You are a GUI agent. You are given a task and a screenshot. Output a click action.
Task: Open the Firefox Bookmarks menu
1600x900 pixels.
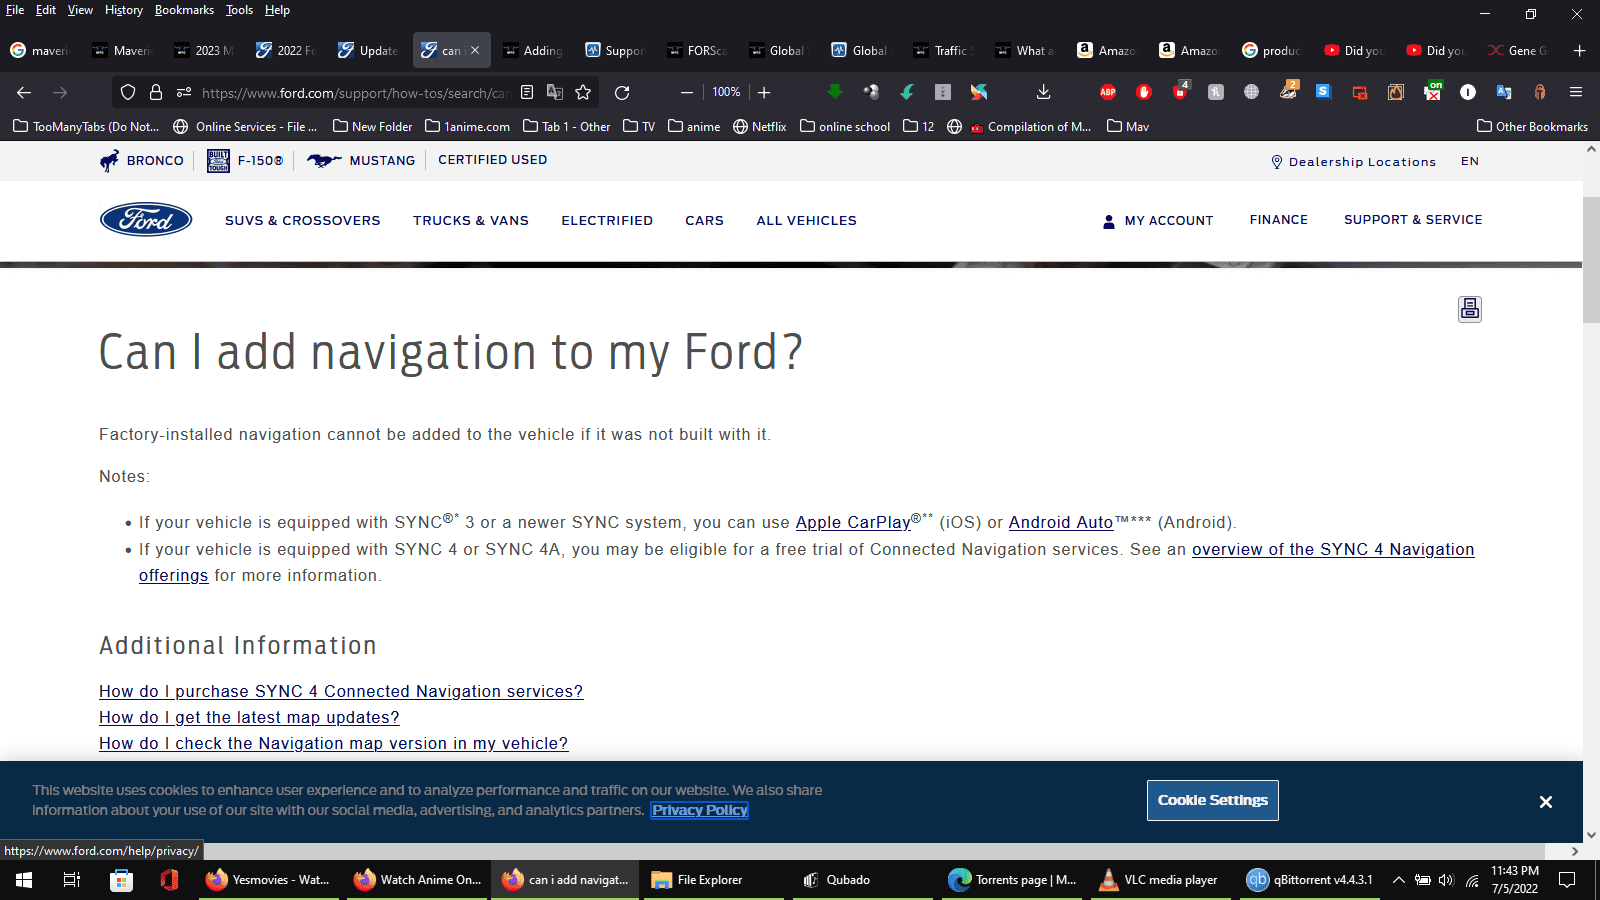[184, 10]
